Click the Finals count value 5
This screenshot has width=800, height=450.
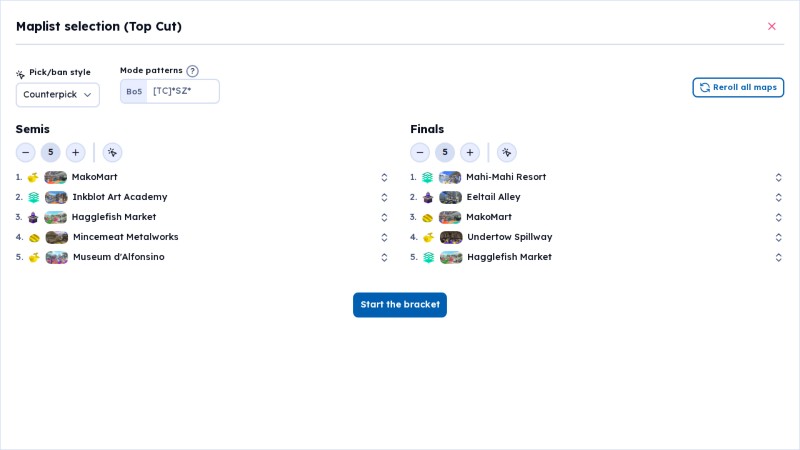click(445, 152)
